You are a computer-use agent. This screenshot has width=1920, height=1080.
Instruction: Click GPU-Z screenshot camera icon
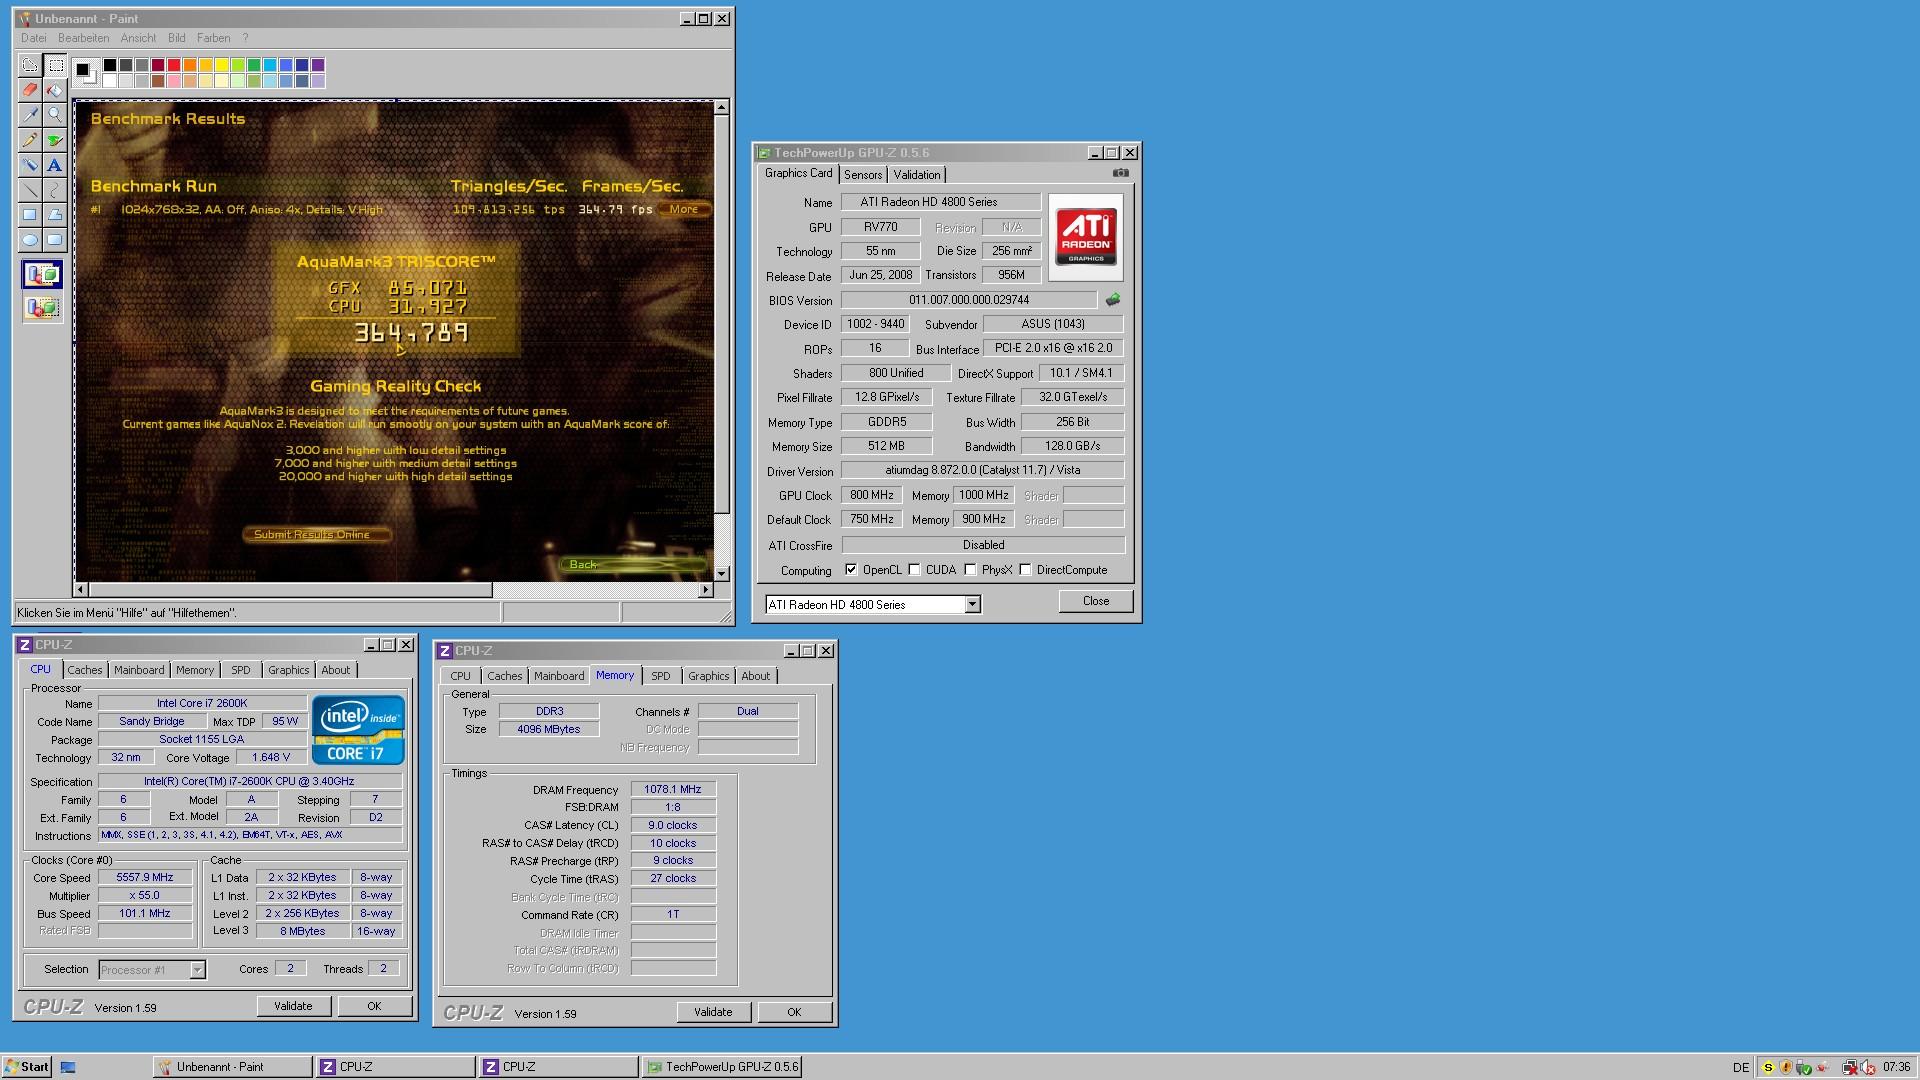[x=1121, y=173]
